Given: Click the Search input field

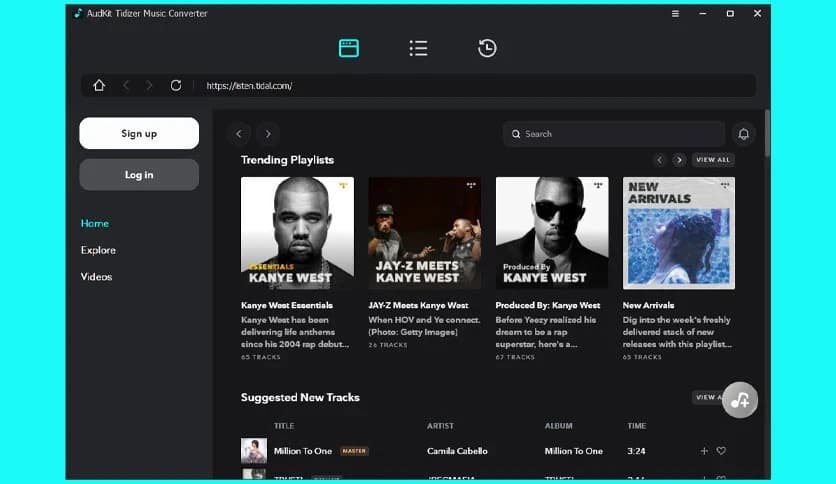Looking at the screenshot, I should coord(614,134).
